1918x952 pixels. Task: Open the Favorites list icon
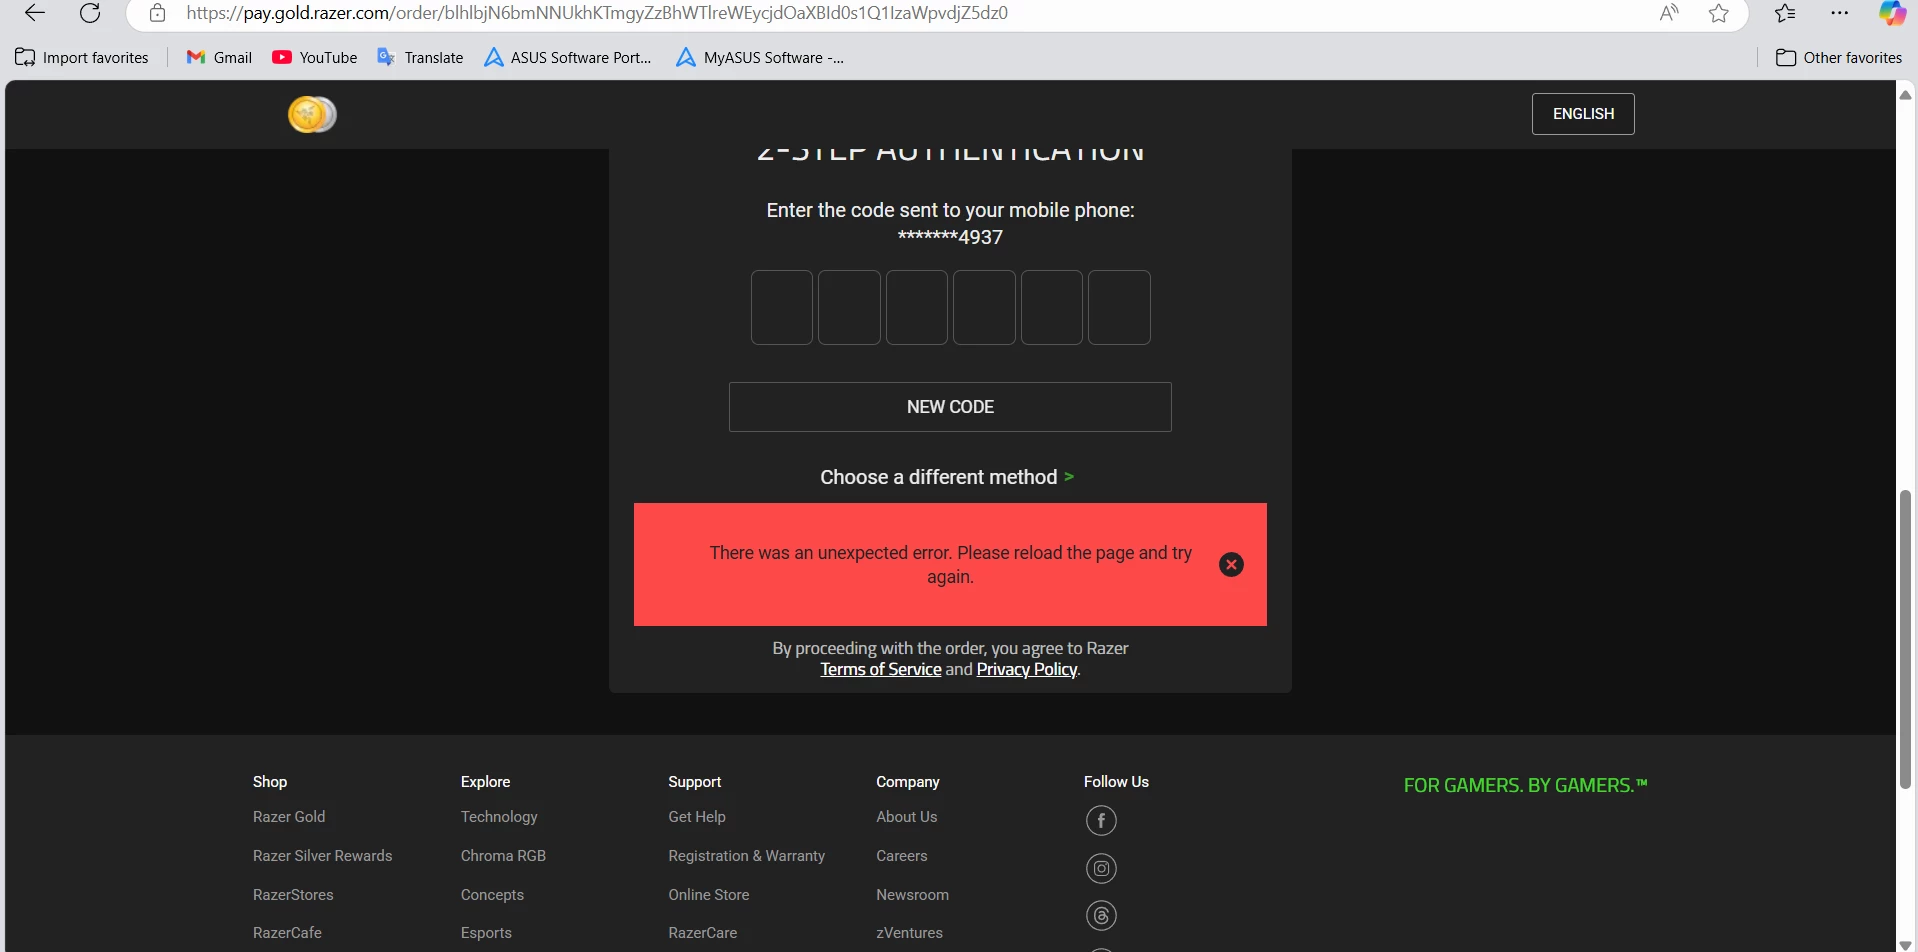[x=1785, y=13]
